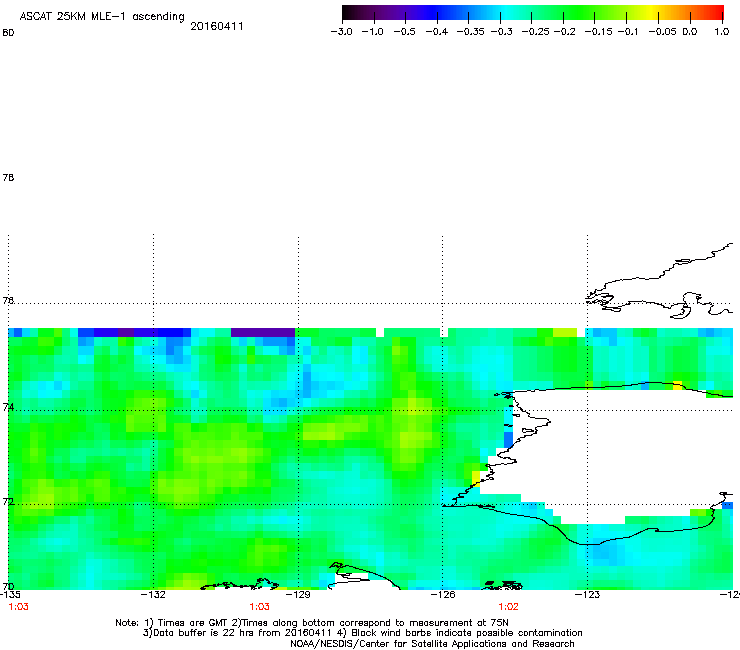740x650 pixels.
Task: Click the longitude label -129
Action: click(298, 595)
